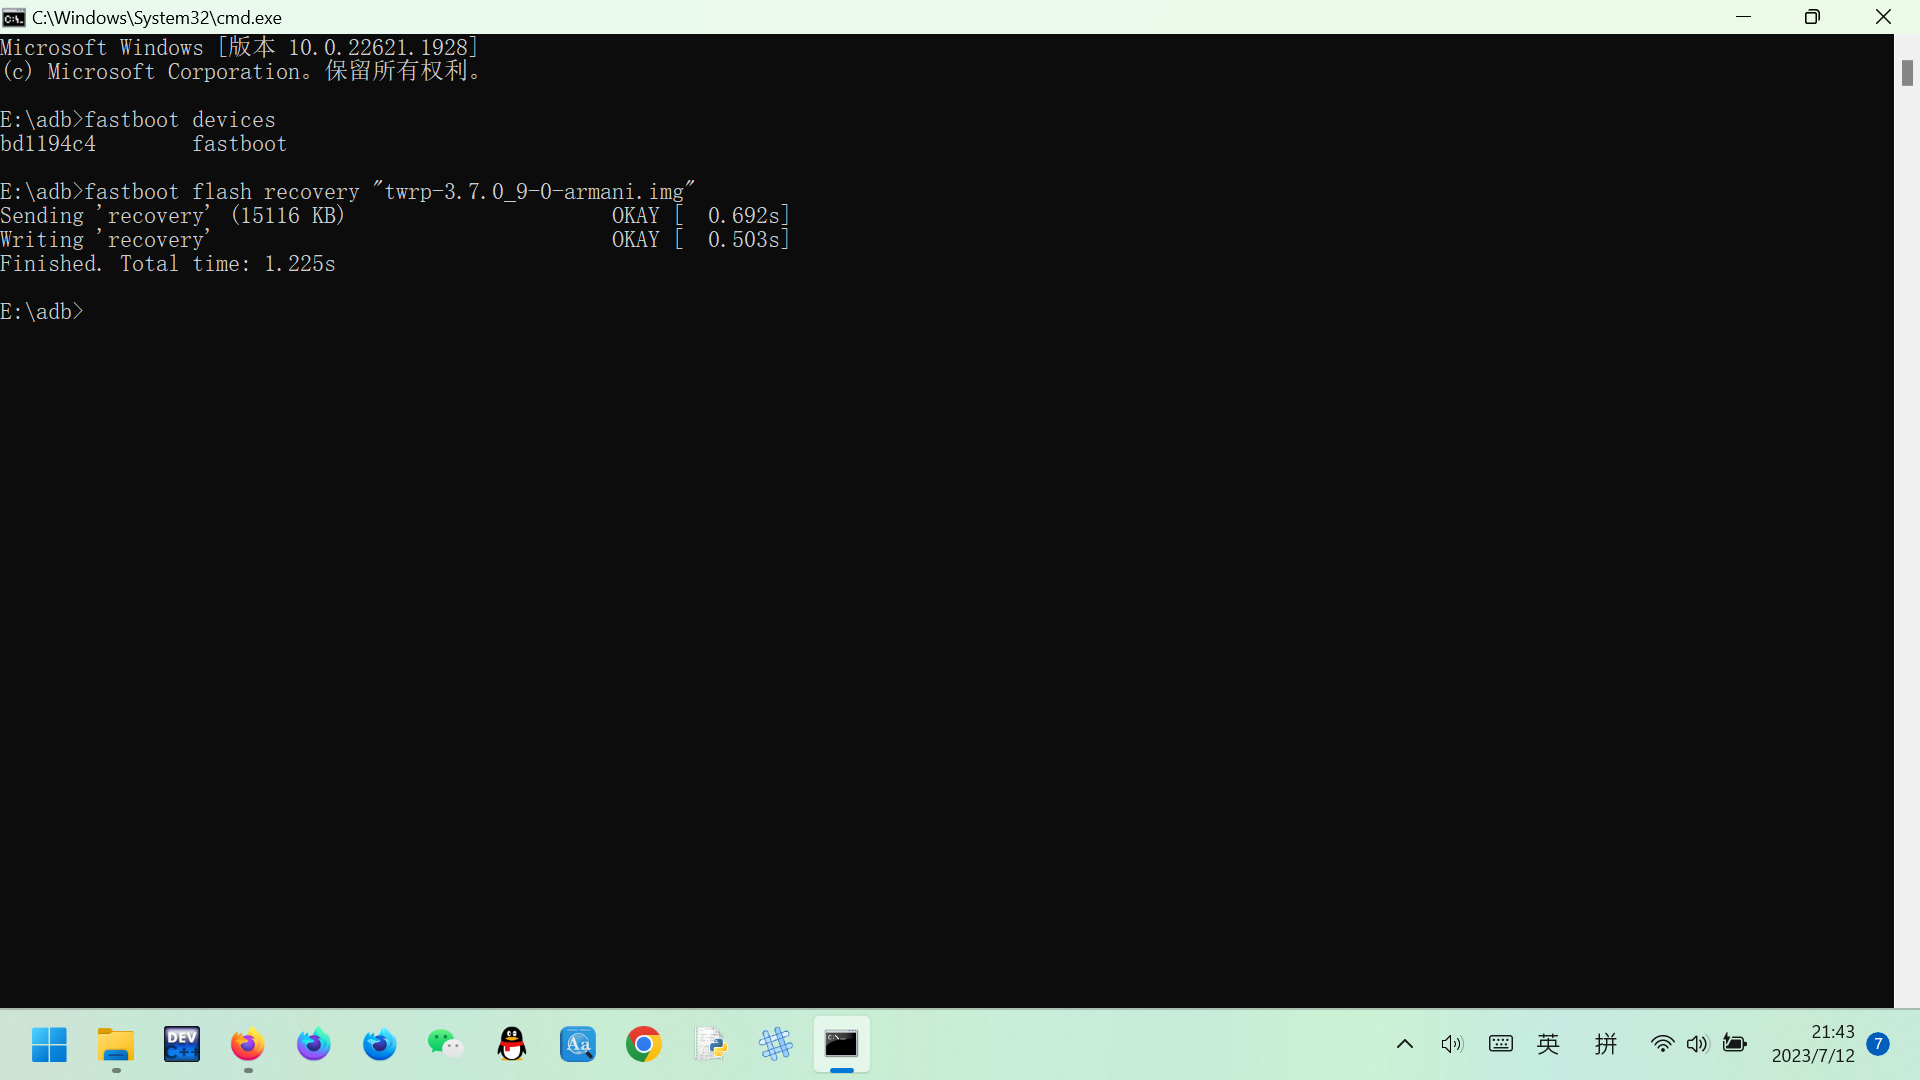1920x1080 pixels.
Task: Show hidden system tray icons
Action: click(x=1405, y=1045)
